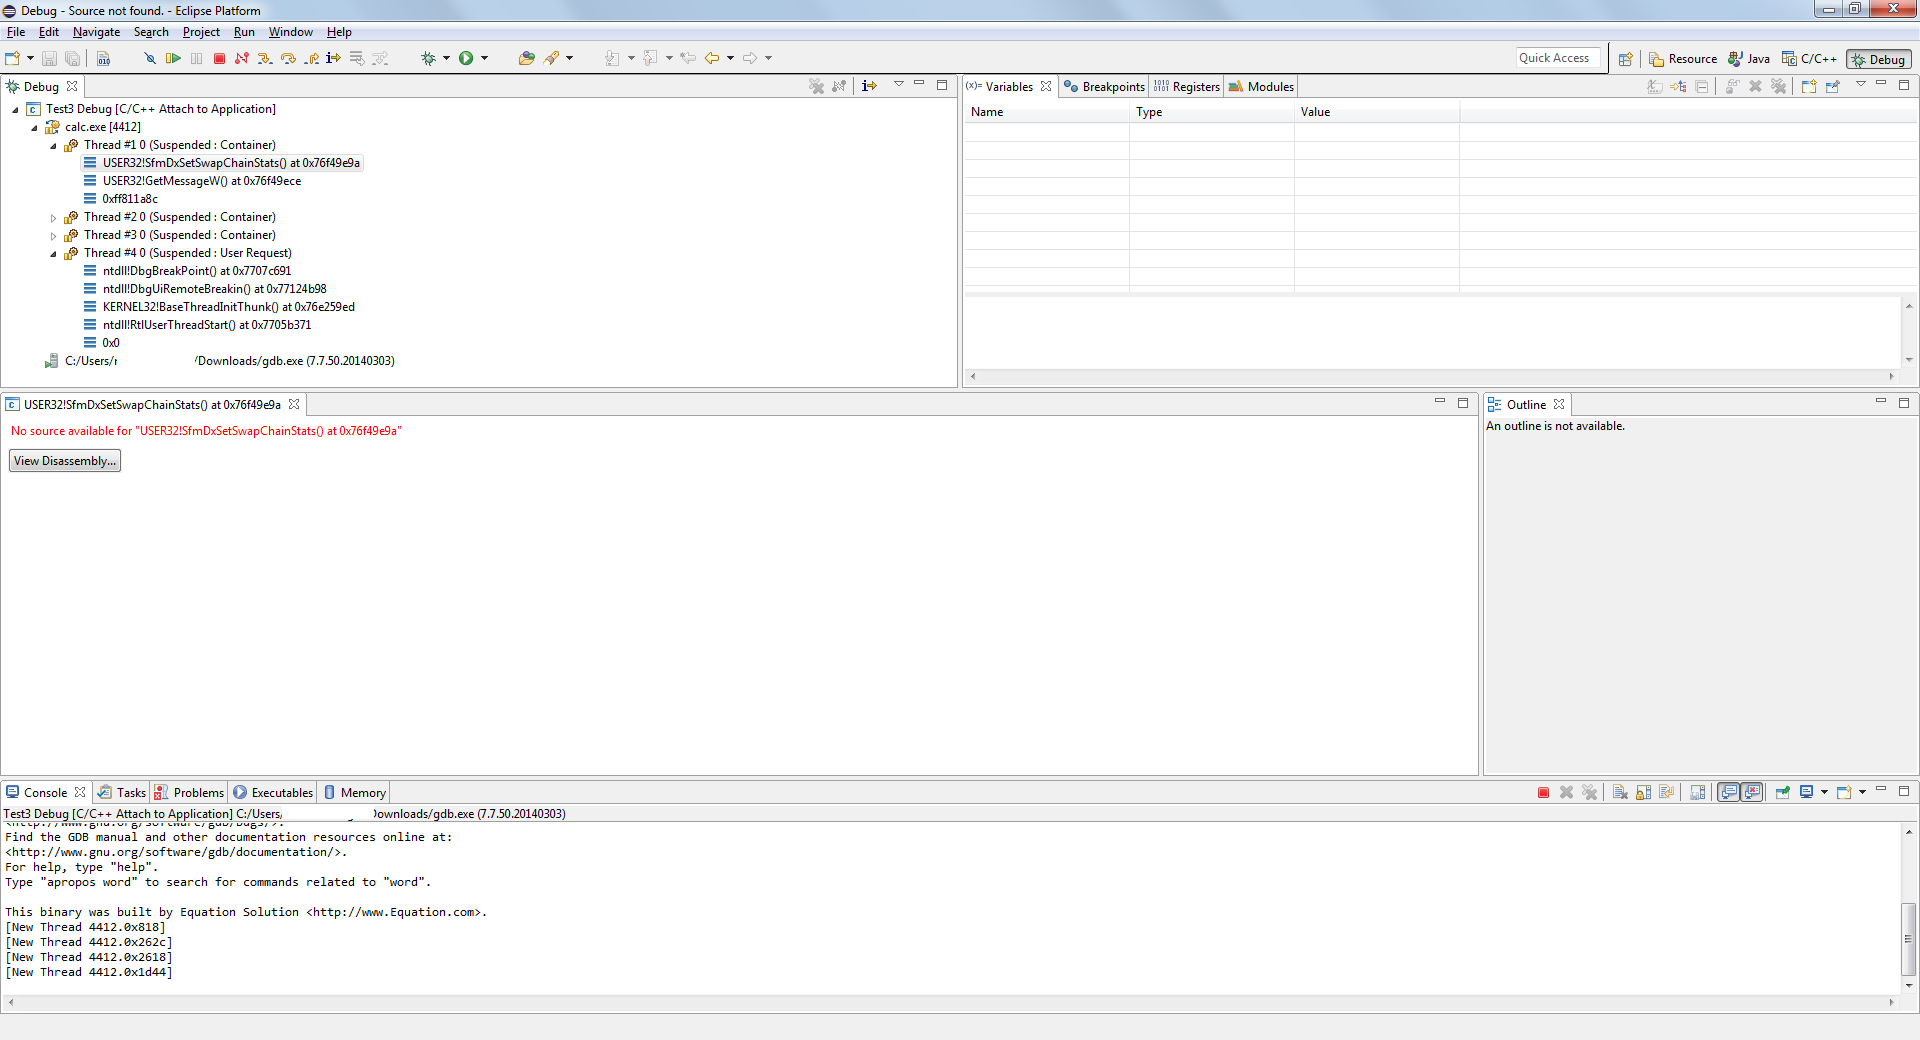Select the Debug perspective button
This screenshot has height=1040, width=1920.
(1879, 59)
